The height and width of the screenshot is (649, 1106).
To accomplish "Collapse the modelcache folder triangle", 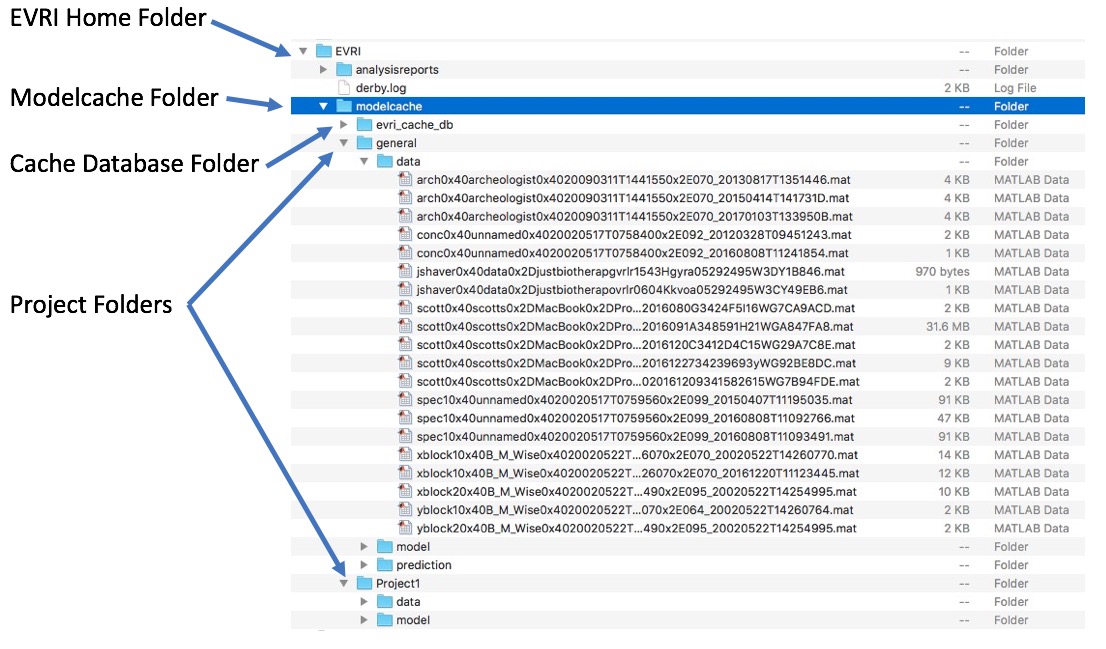I will [x=323, y=107].
